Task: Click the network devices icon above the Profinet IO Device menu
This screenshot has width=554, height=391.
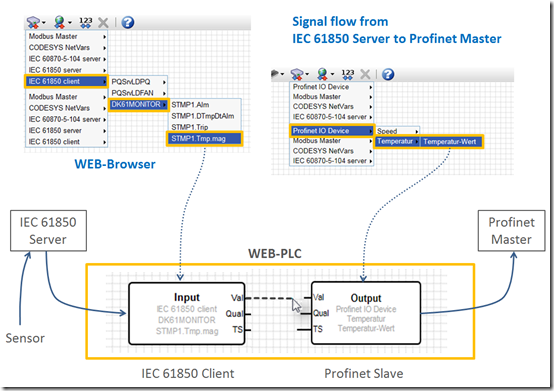Action: [297, 74]
